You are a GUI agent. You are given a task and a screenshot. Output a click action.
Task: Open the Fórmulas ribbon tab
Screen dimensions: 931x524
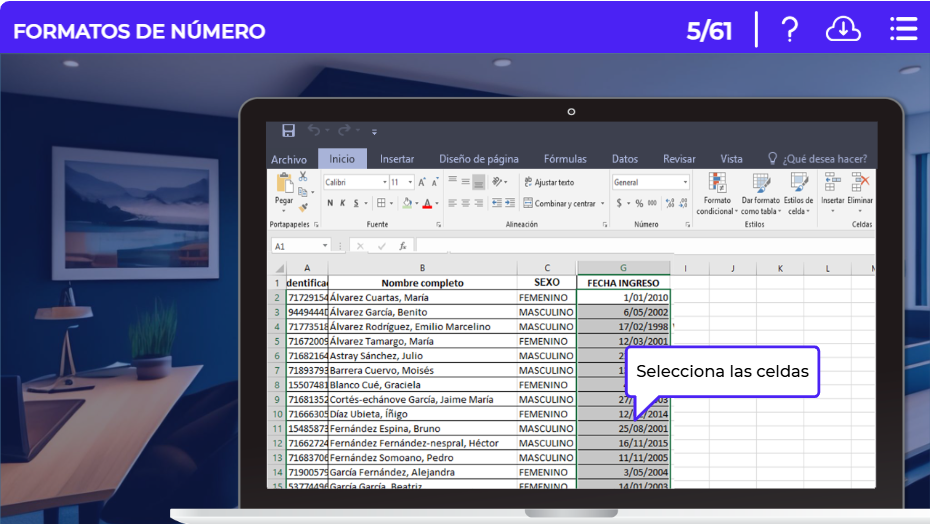565,159
